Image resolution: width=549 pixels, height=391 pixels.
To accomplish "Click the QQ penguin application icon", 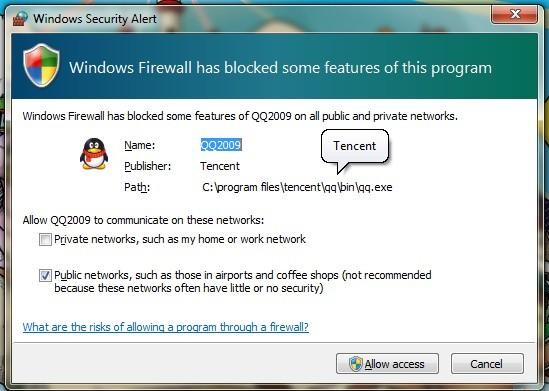I will click(x=94, y=154).
